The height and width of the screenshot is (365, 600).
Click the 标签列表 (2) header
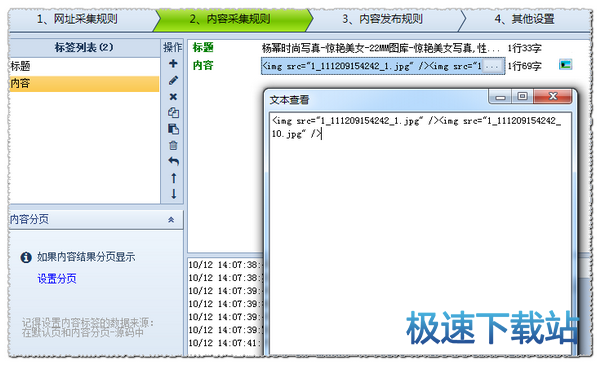[x=84, y=47]
